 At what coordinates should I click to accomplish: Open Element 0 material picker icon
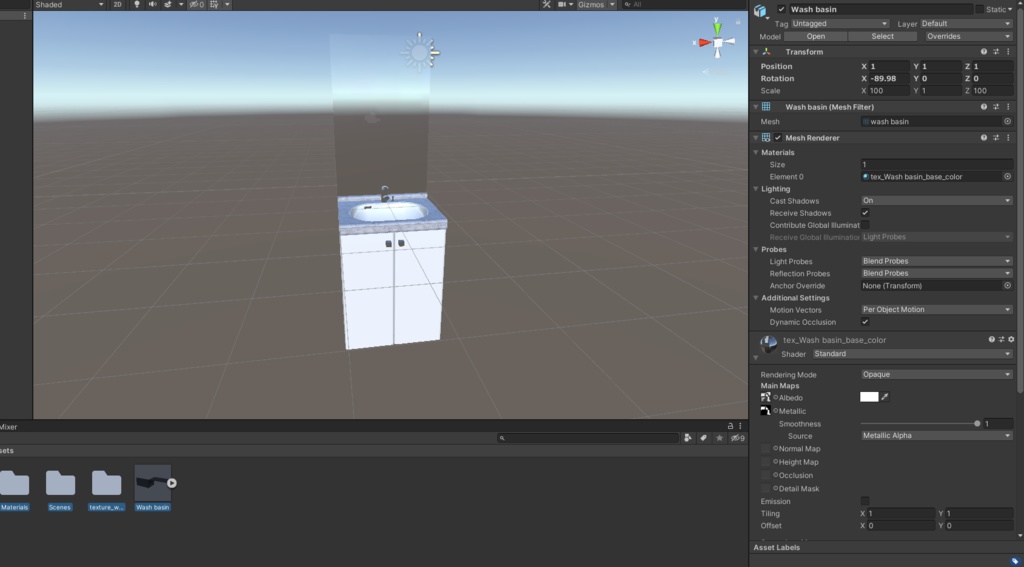(1007, 176)
